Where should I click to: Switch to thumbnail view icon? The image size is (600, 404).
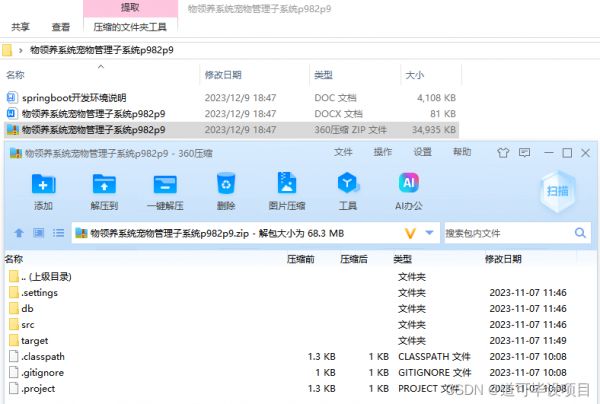coord(39,233)
